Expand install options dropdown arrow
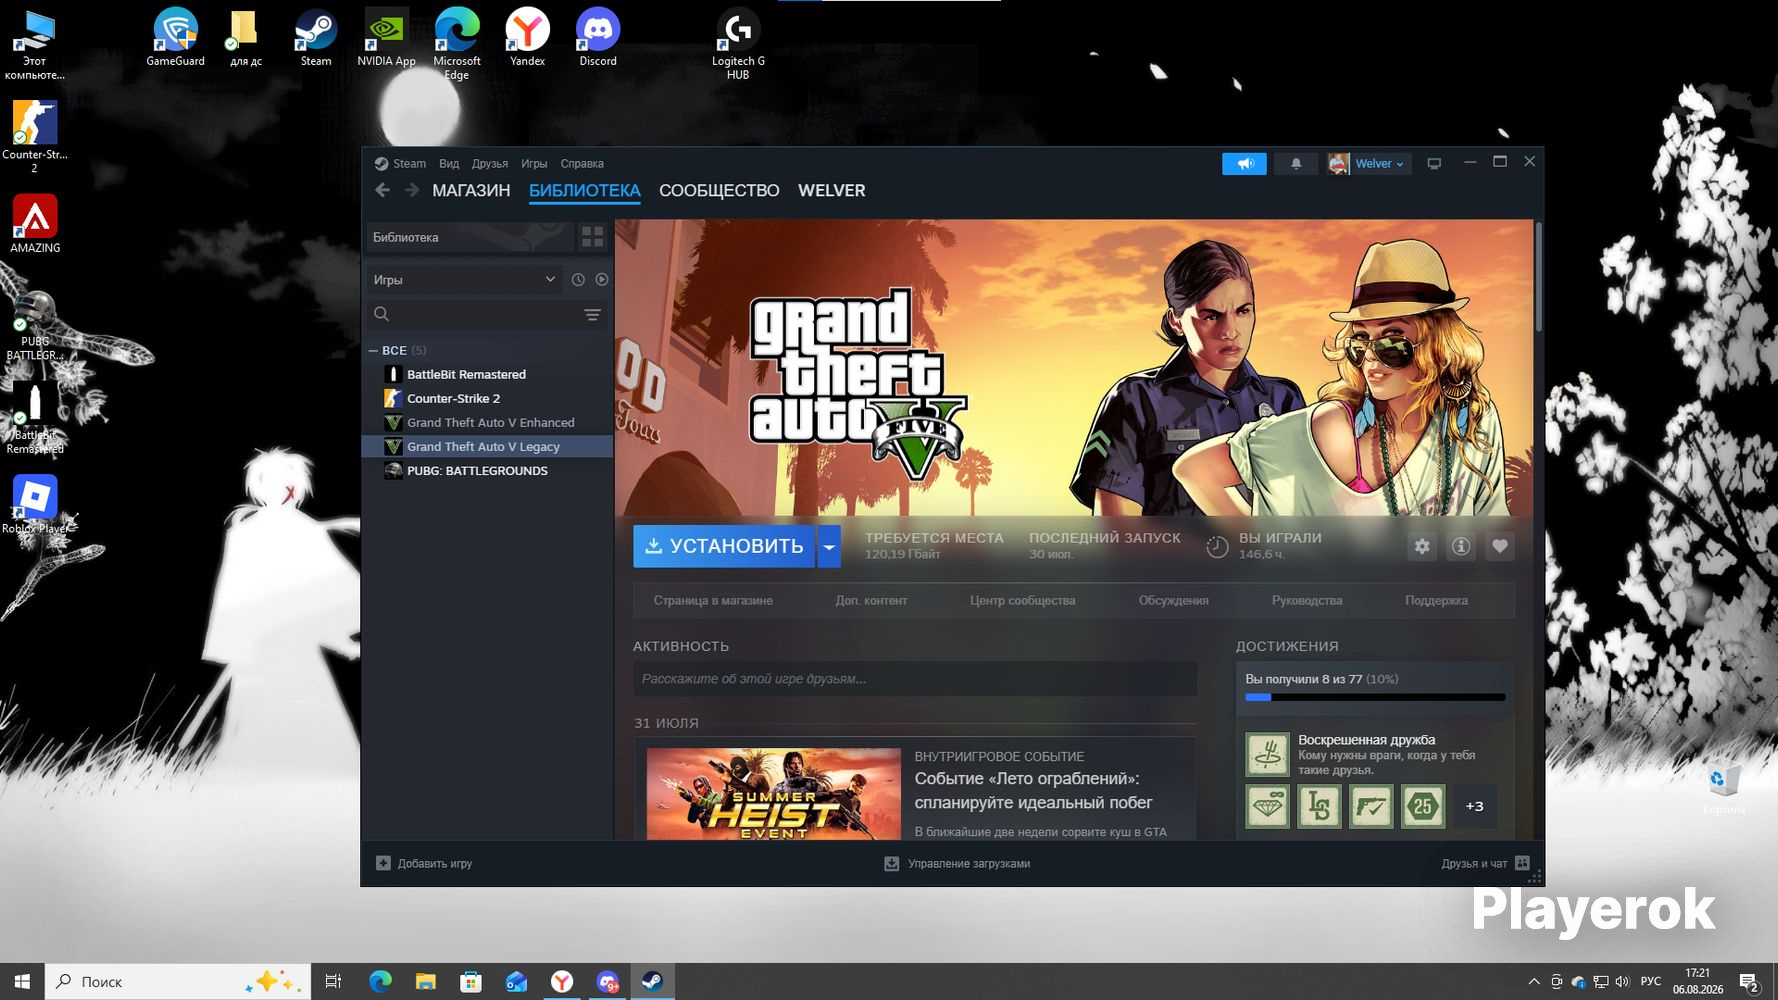The image size is (1778, 1000). click(829, 546)
